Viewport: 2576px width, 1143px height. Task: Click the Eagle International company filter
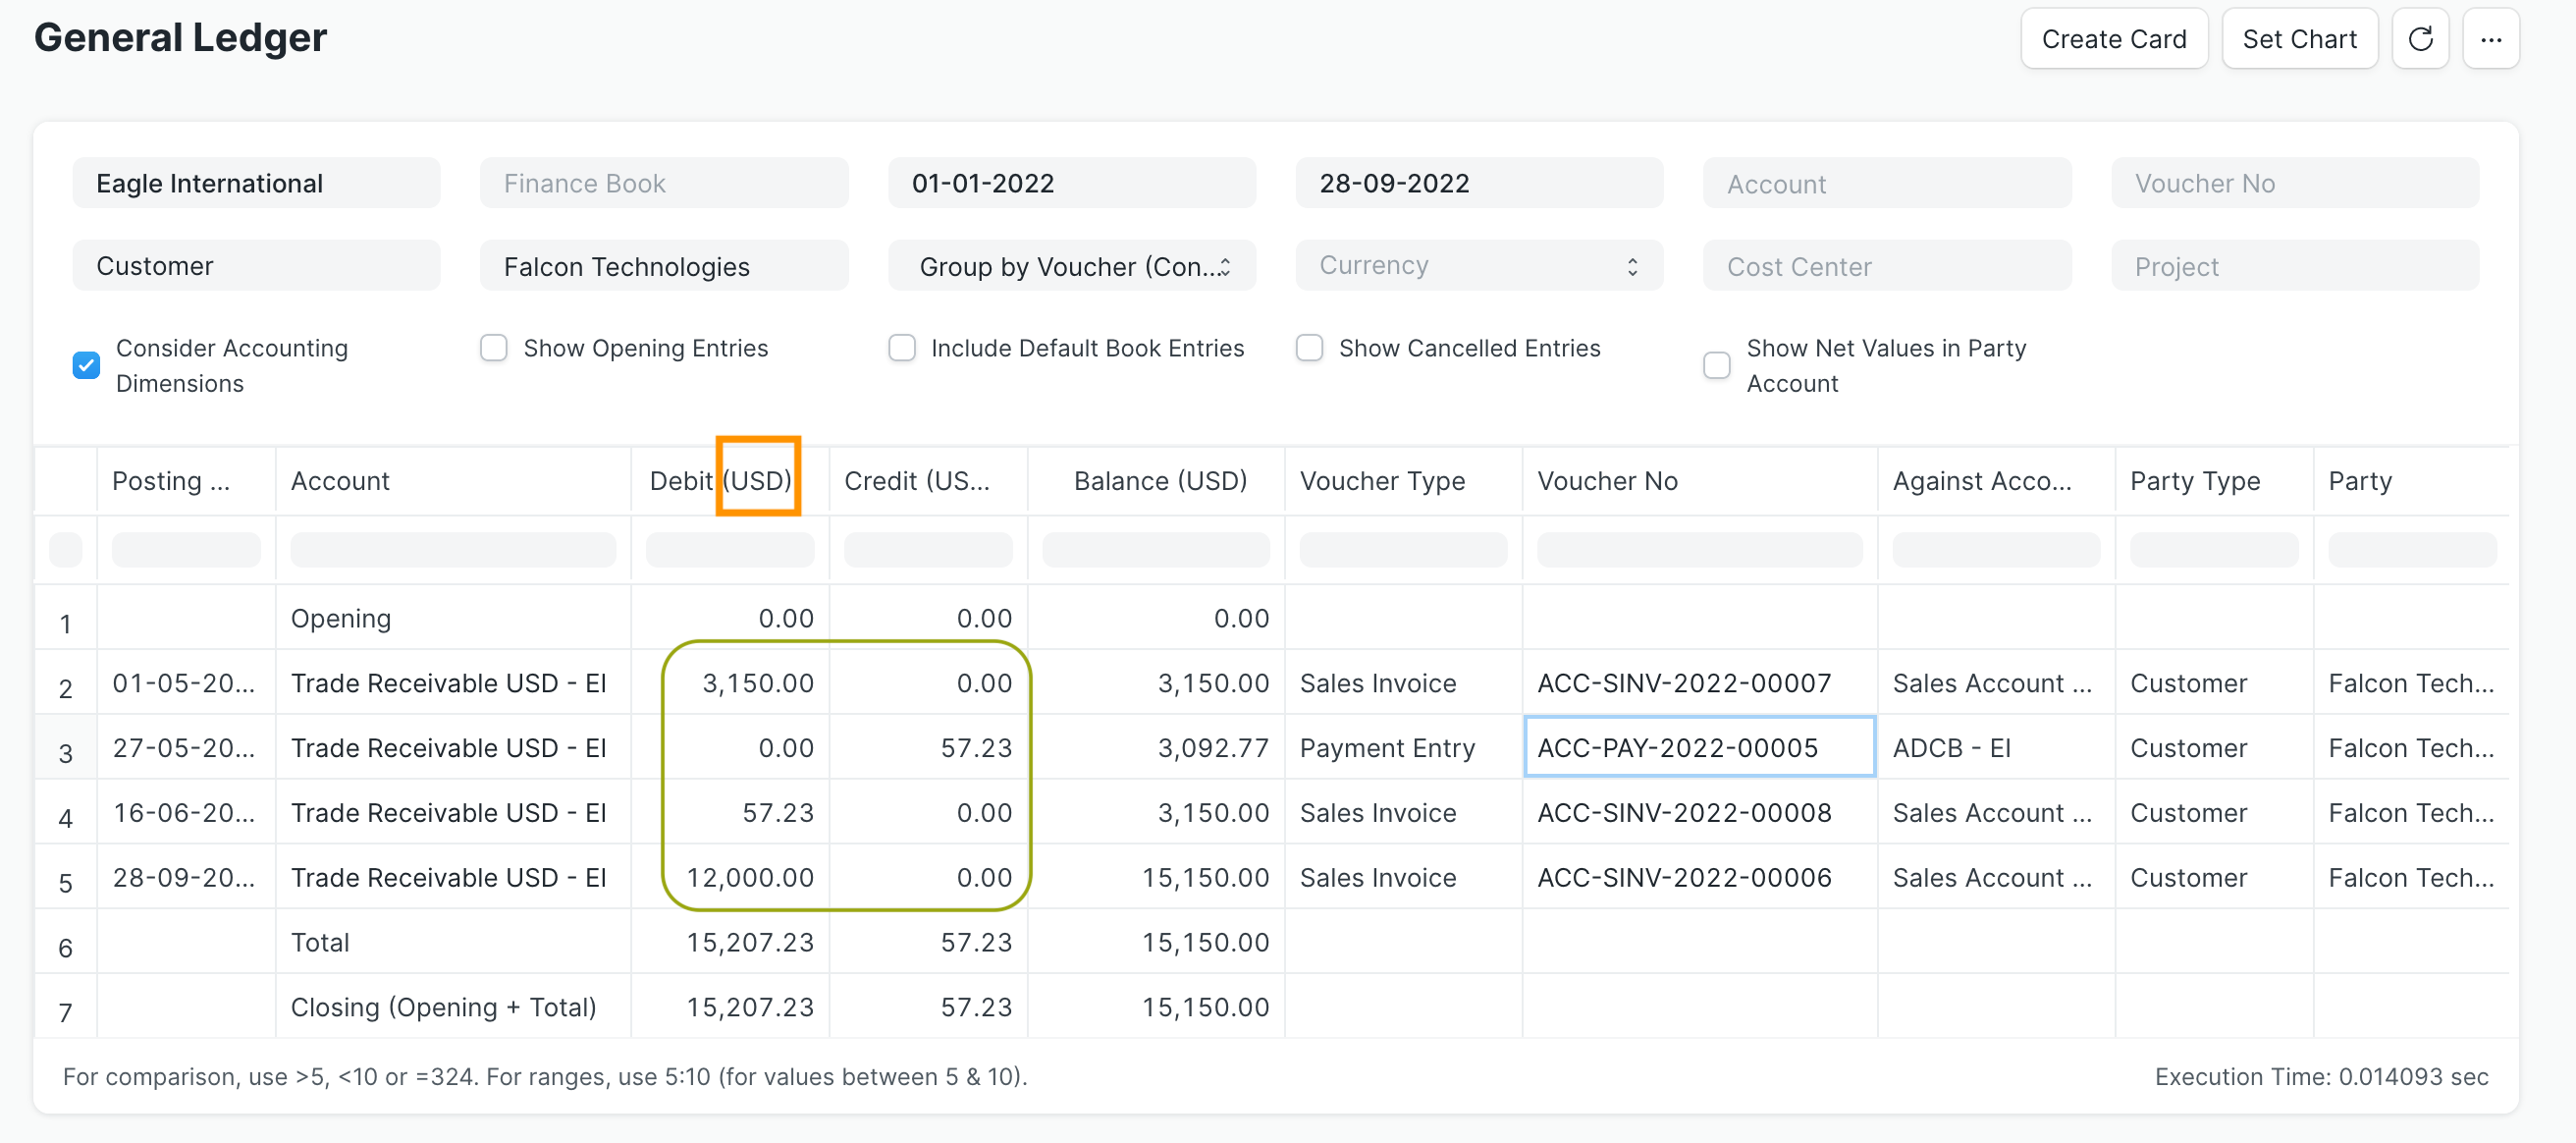(x=256, y=182)
